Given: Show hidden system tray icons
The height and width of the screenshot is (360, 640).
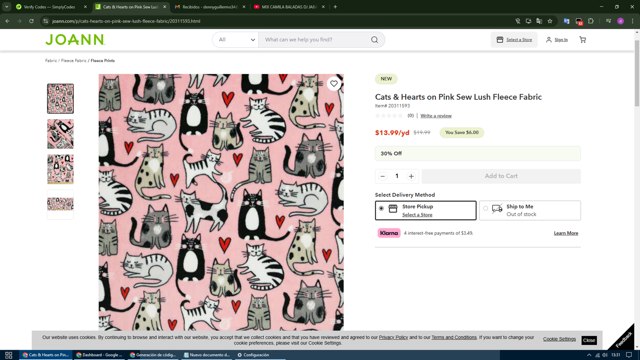Looking at the screenshot, I should point(589,355).
